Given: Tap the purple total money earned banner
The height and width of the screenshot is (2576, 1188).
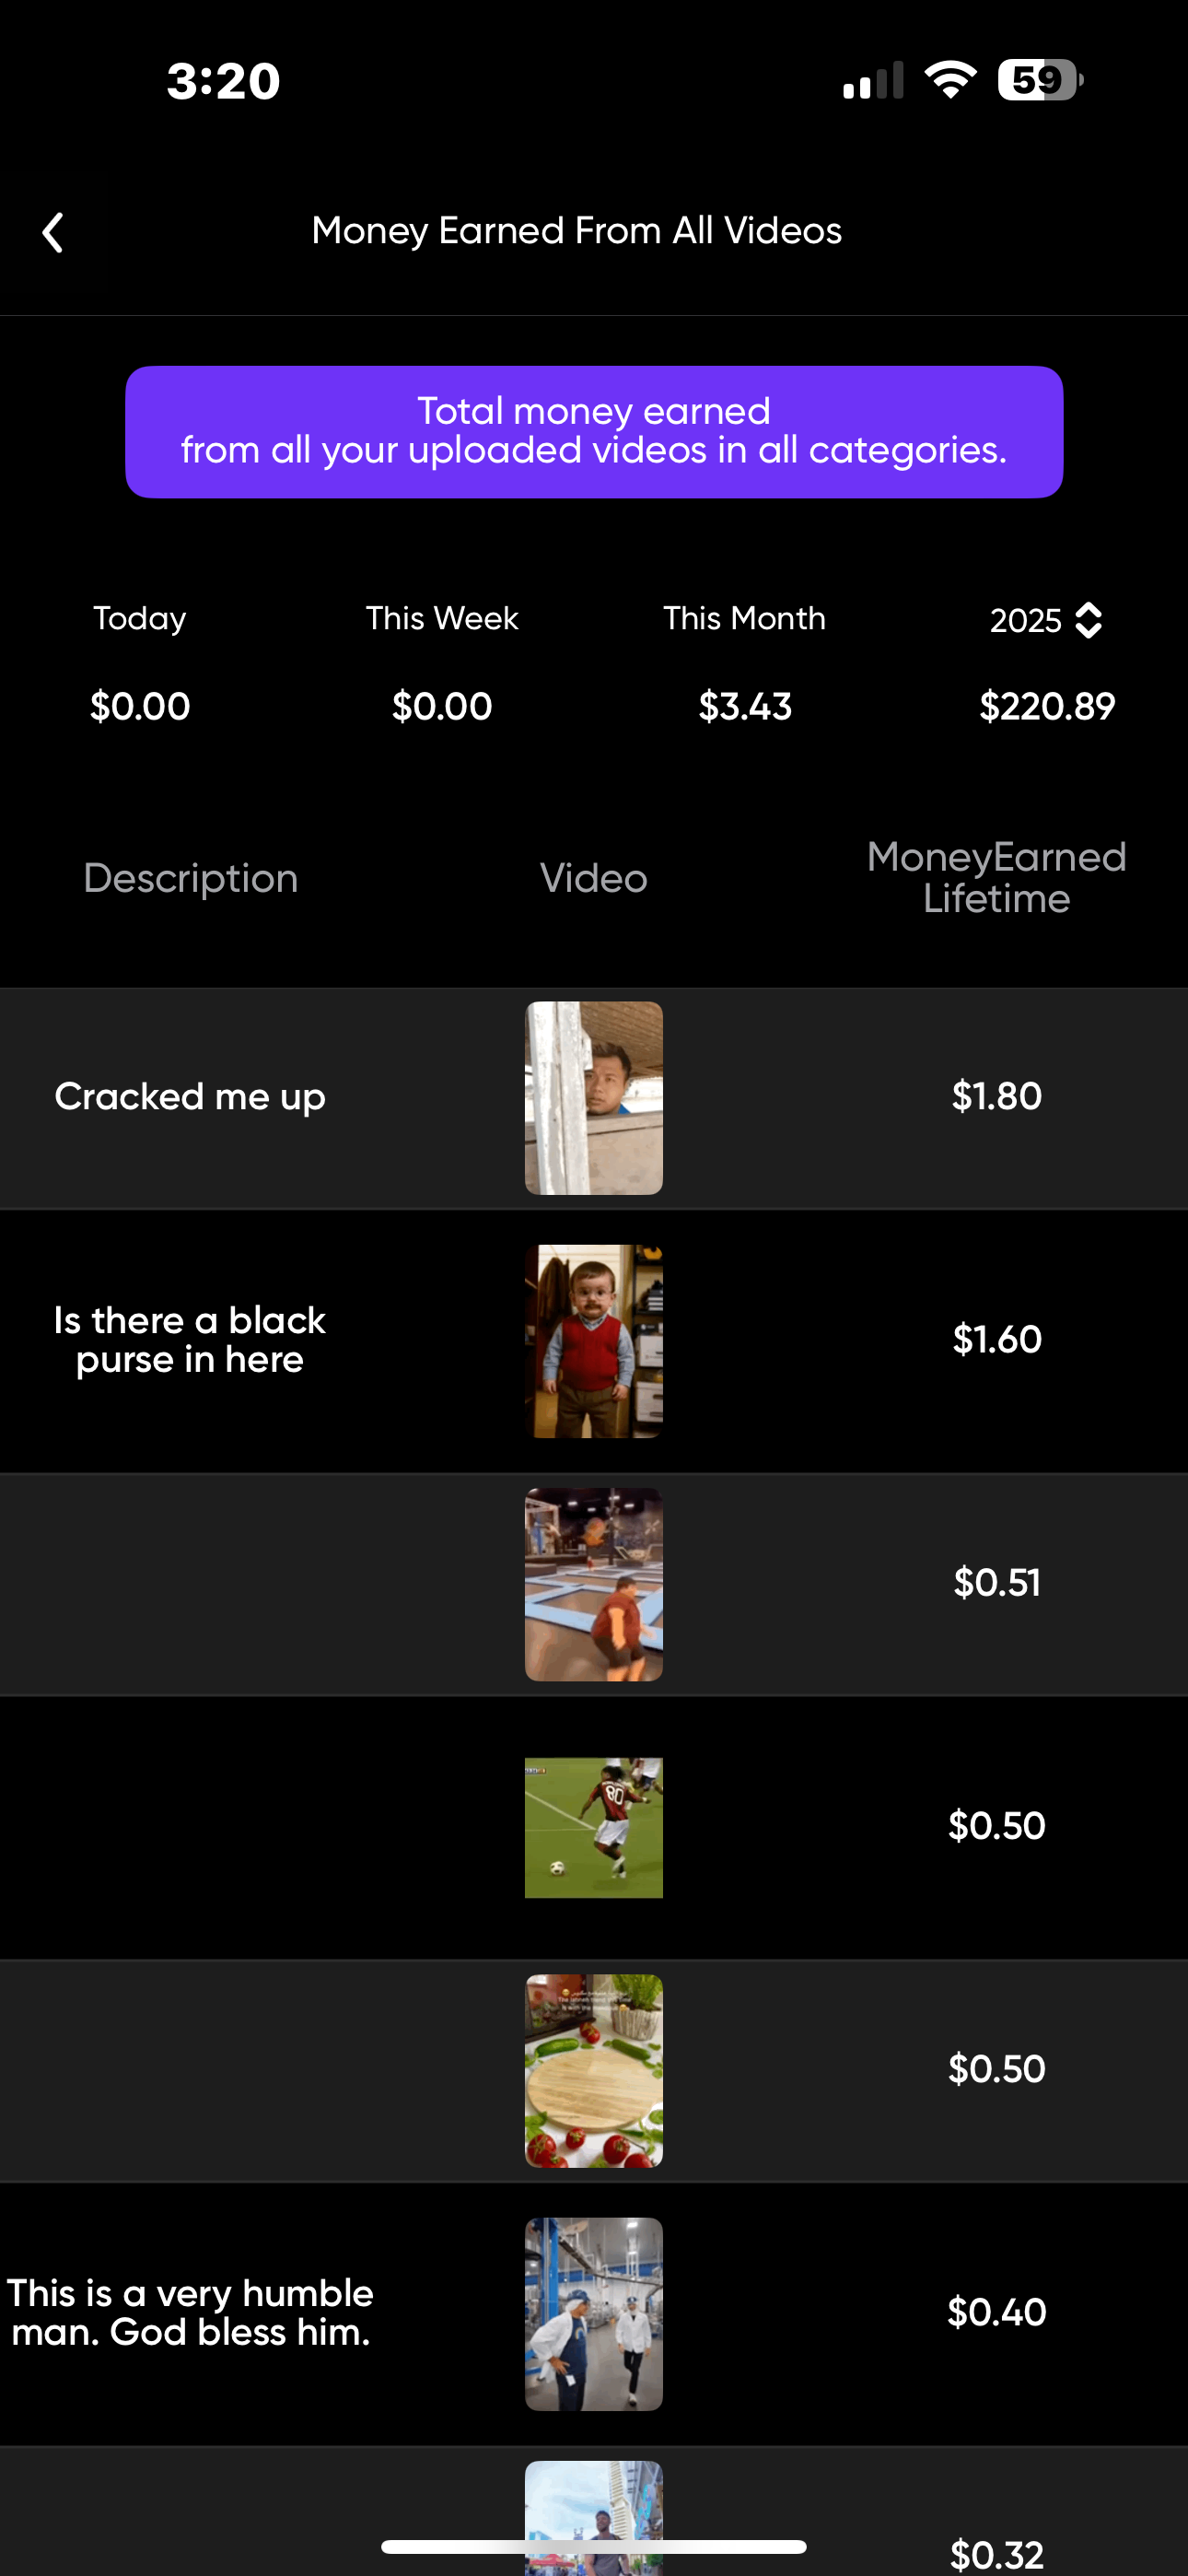Looking at the screenshot, I should (593, 431).
